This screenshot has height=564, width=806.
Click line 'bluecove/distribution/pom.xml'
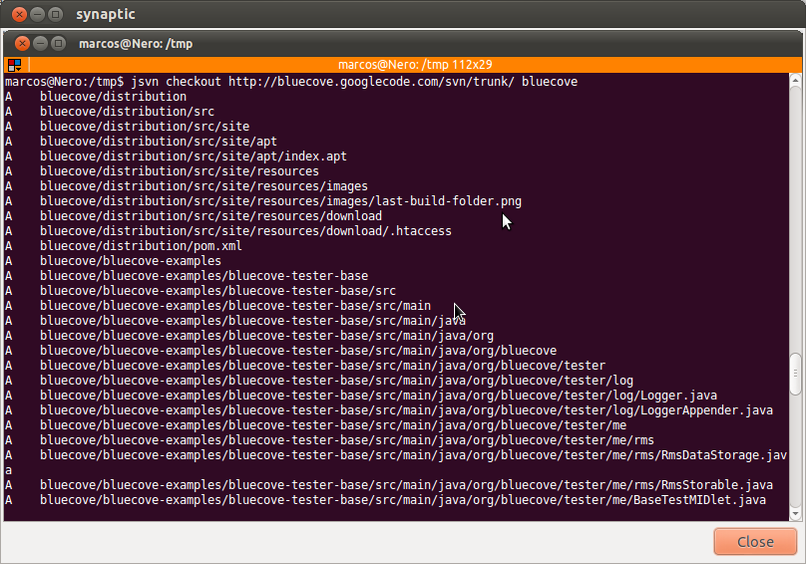tap(141, 246)
